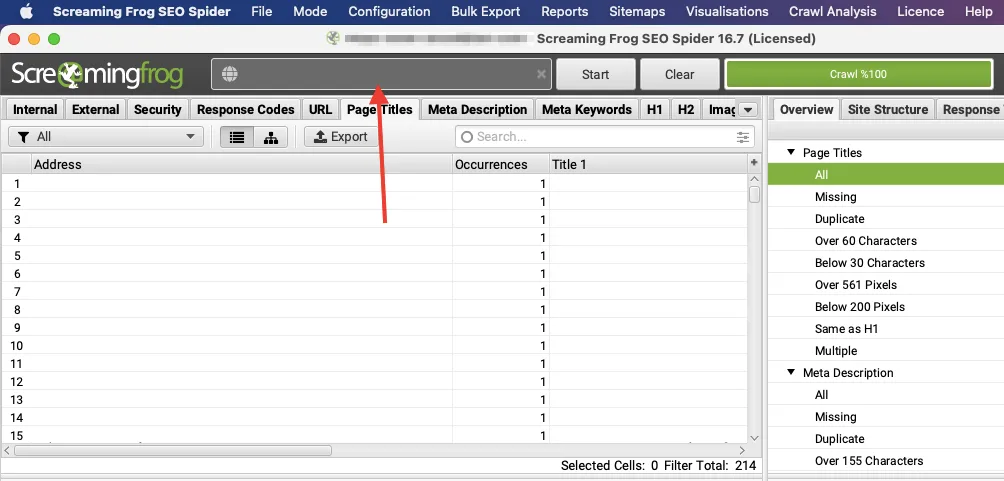Open the Apple menu
The height and width of the screenshot is (481, 1004).
coord(26,12)
